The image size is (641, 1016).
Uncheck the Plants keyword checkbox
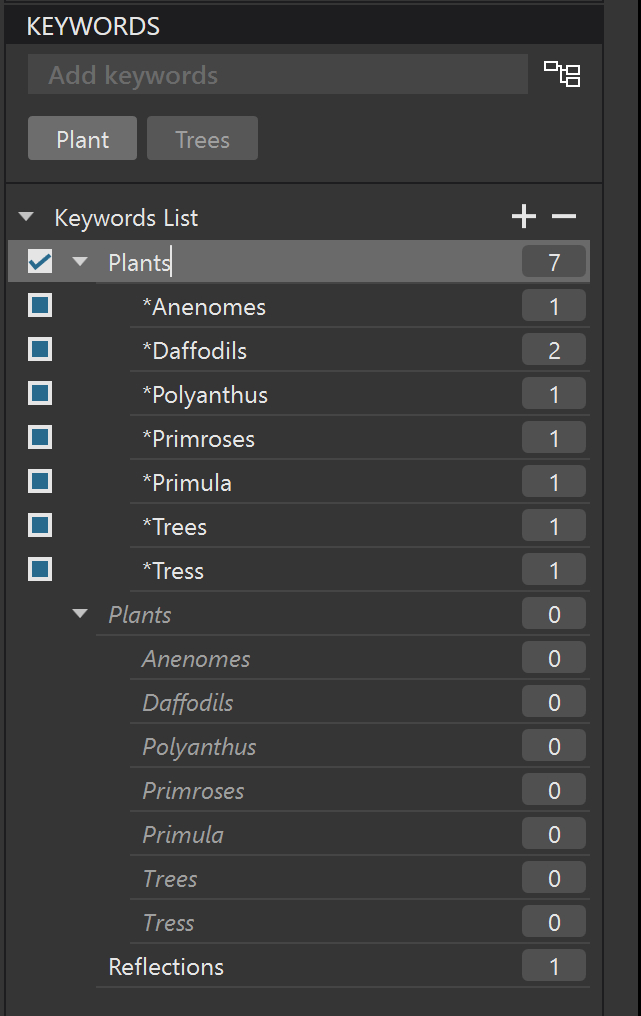(x=40, y=262)
